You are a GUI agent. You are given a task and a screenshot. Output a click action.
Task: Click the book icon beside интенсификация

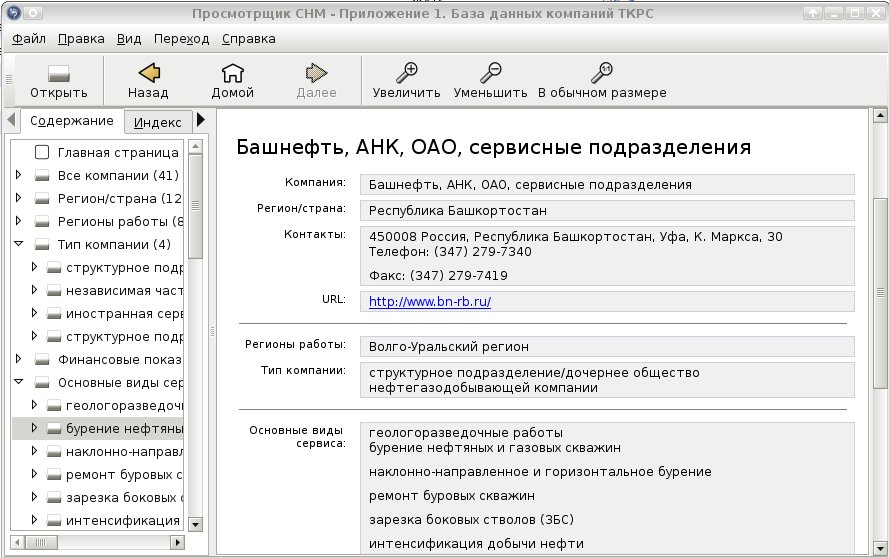[54, 521]
